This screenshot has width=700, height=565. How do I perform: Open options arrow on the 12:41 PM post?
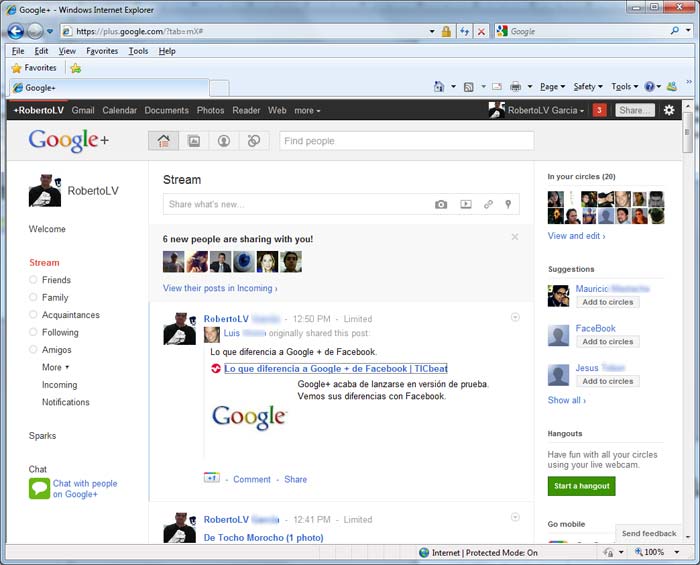point(515,517)
